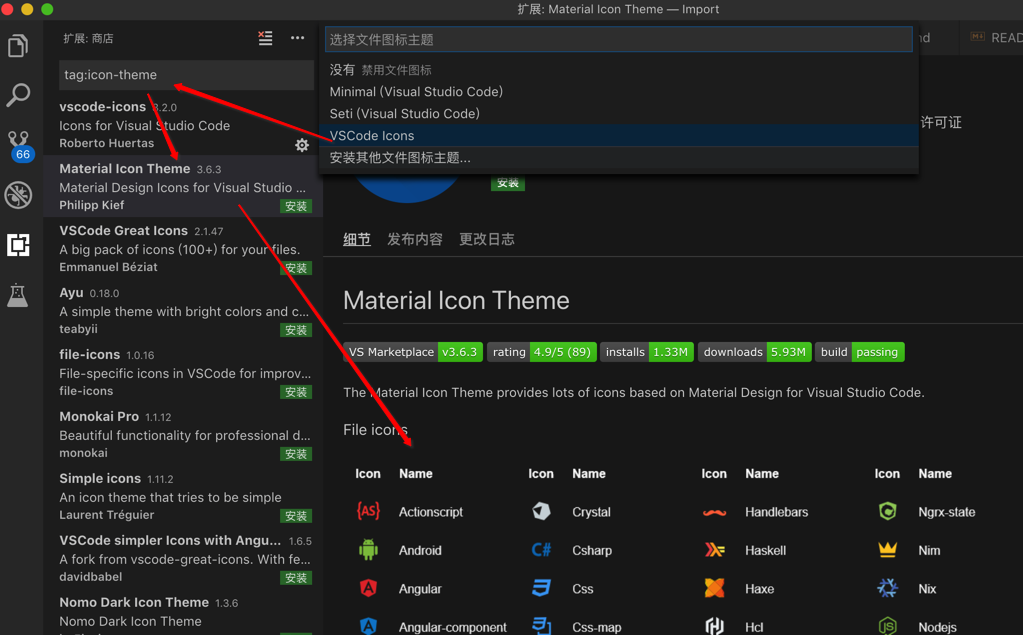Select vscode-icons extension in list
The image size is (1023, 635).
point(183,124)
